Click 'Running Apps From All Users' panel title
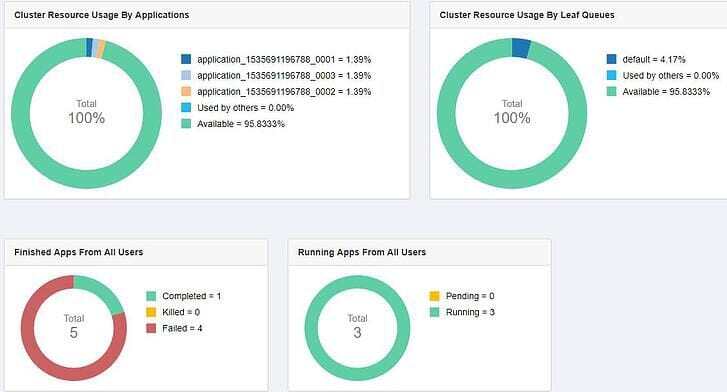The image size is (727, 392). point(362,252)
